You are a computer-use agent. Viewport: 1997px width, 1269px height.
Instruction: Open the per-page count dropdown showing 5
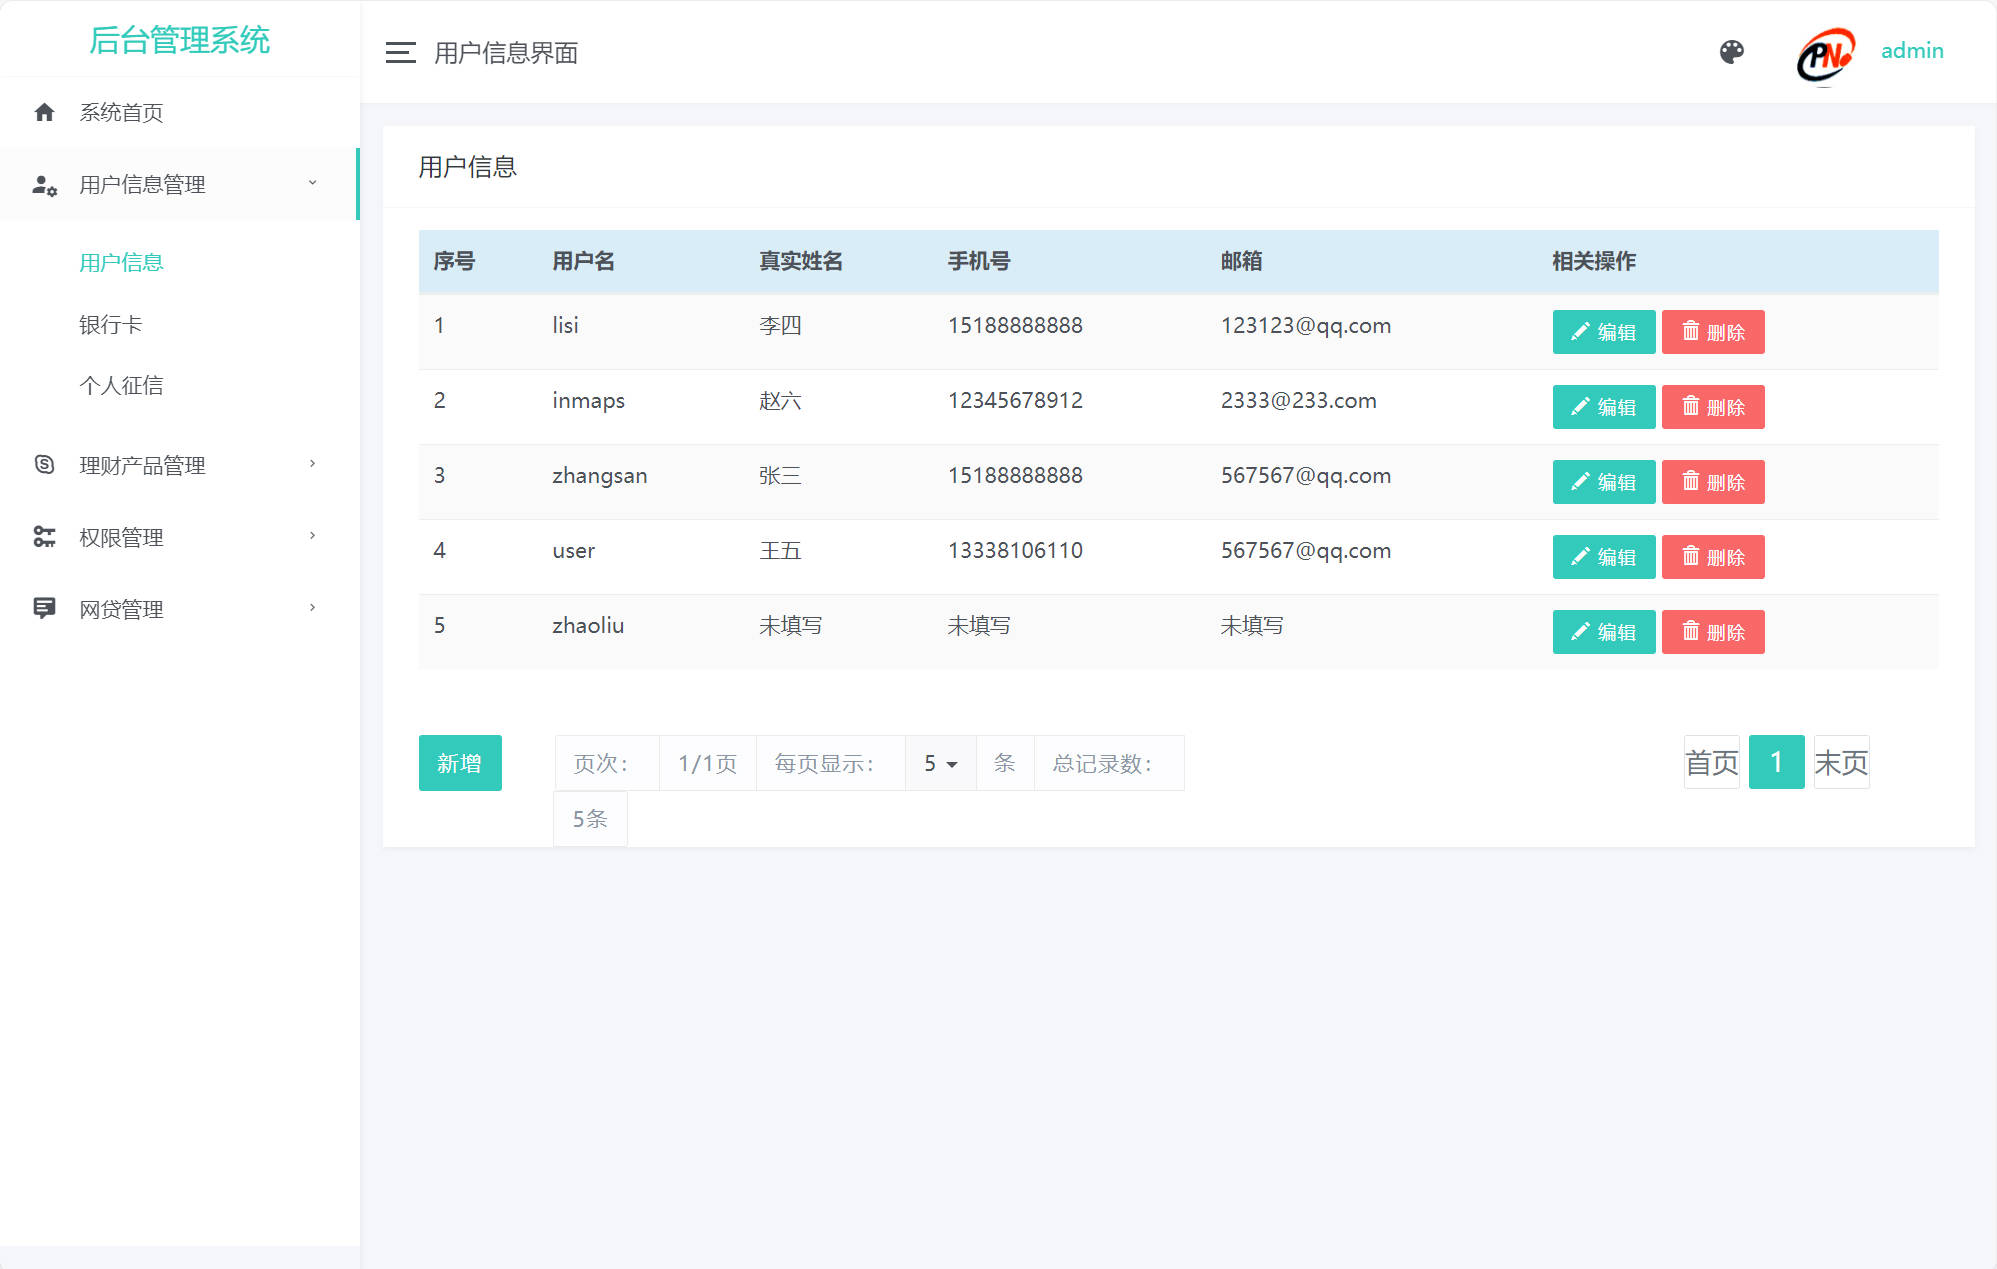point(939,763)
